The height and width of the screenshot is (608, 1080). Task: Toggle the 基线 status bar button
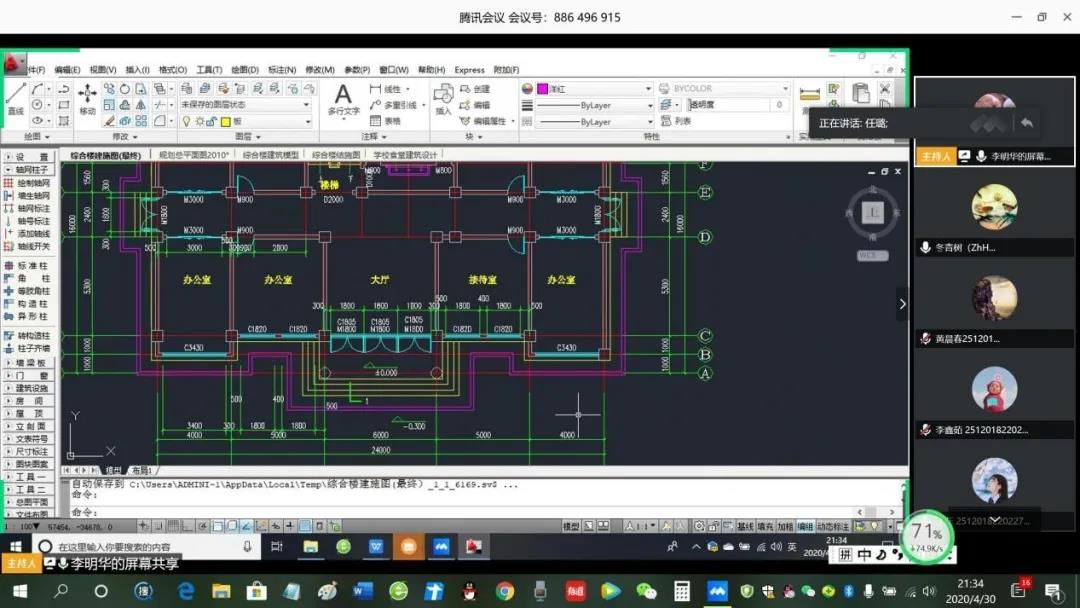745,526
